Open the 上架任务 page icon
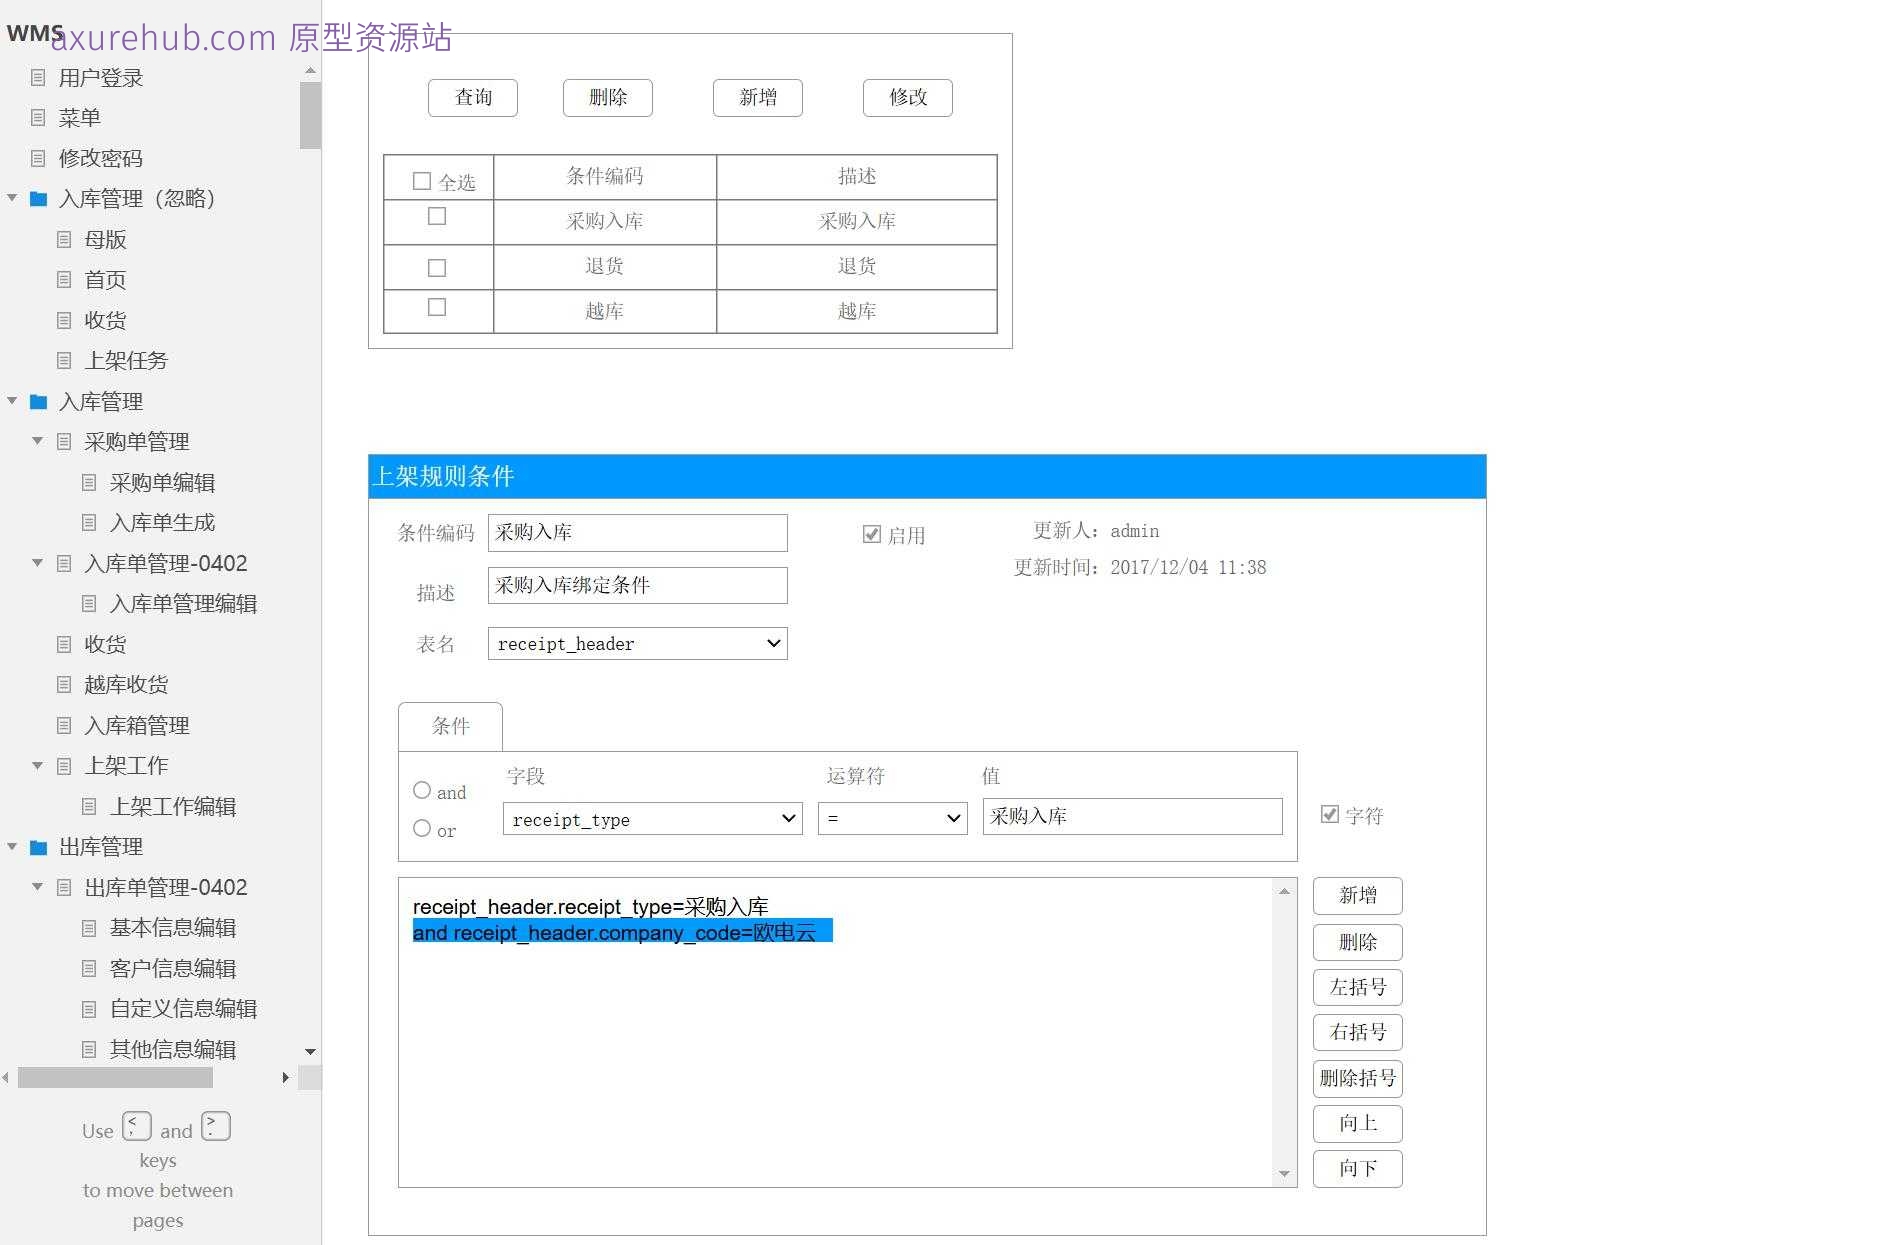The width and height of the screenshot is (1893, 1245). (63, 361)
